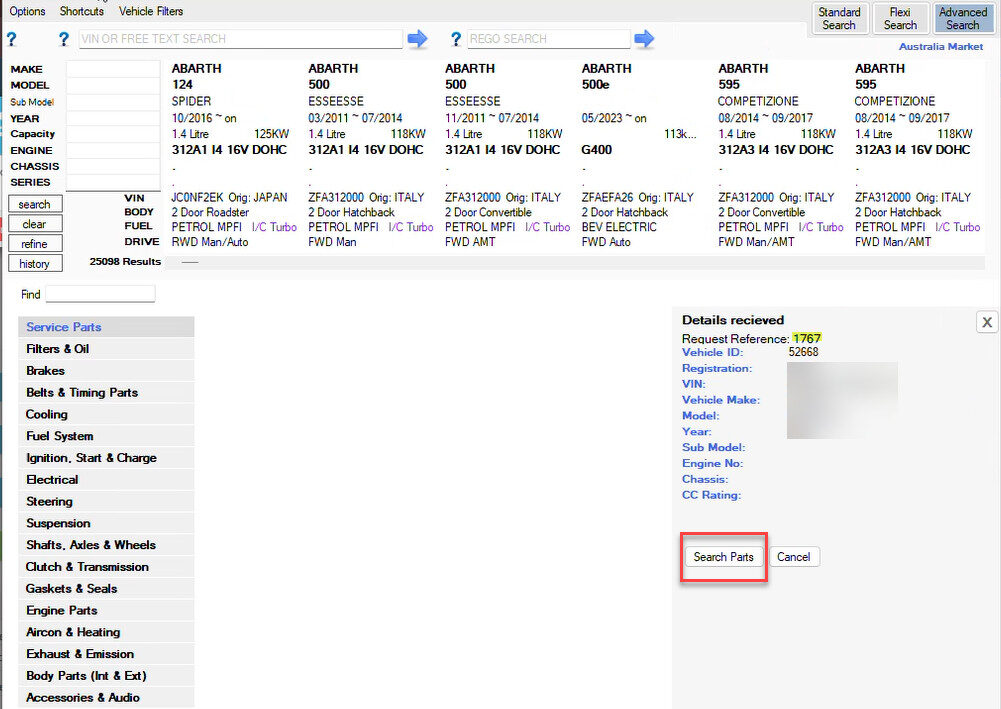Viewport: 1001px width, 709px height.
Task: Click the Sub Model filter input
Action: coord(113,102)
